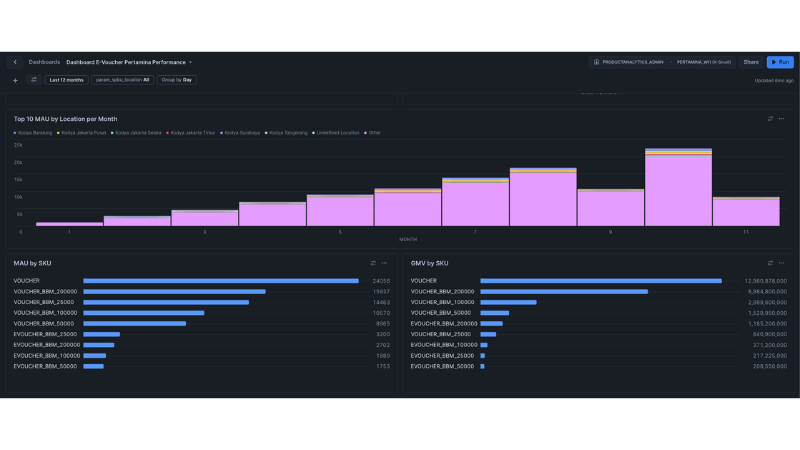Toggle Kodya Jakarta Timur legend series

pyautogui.click(x=191, y=133)
